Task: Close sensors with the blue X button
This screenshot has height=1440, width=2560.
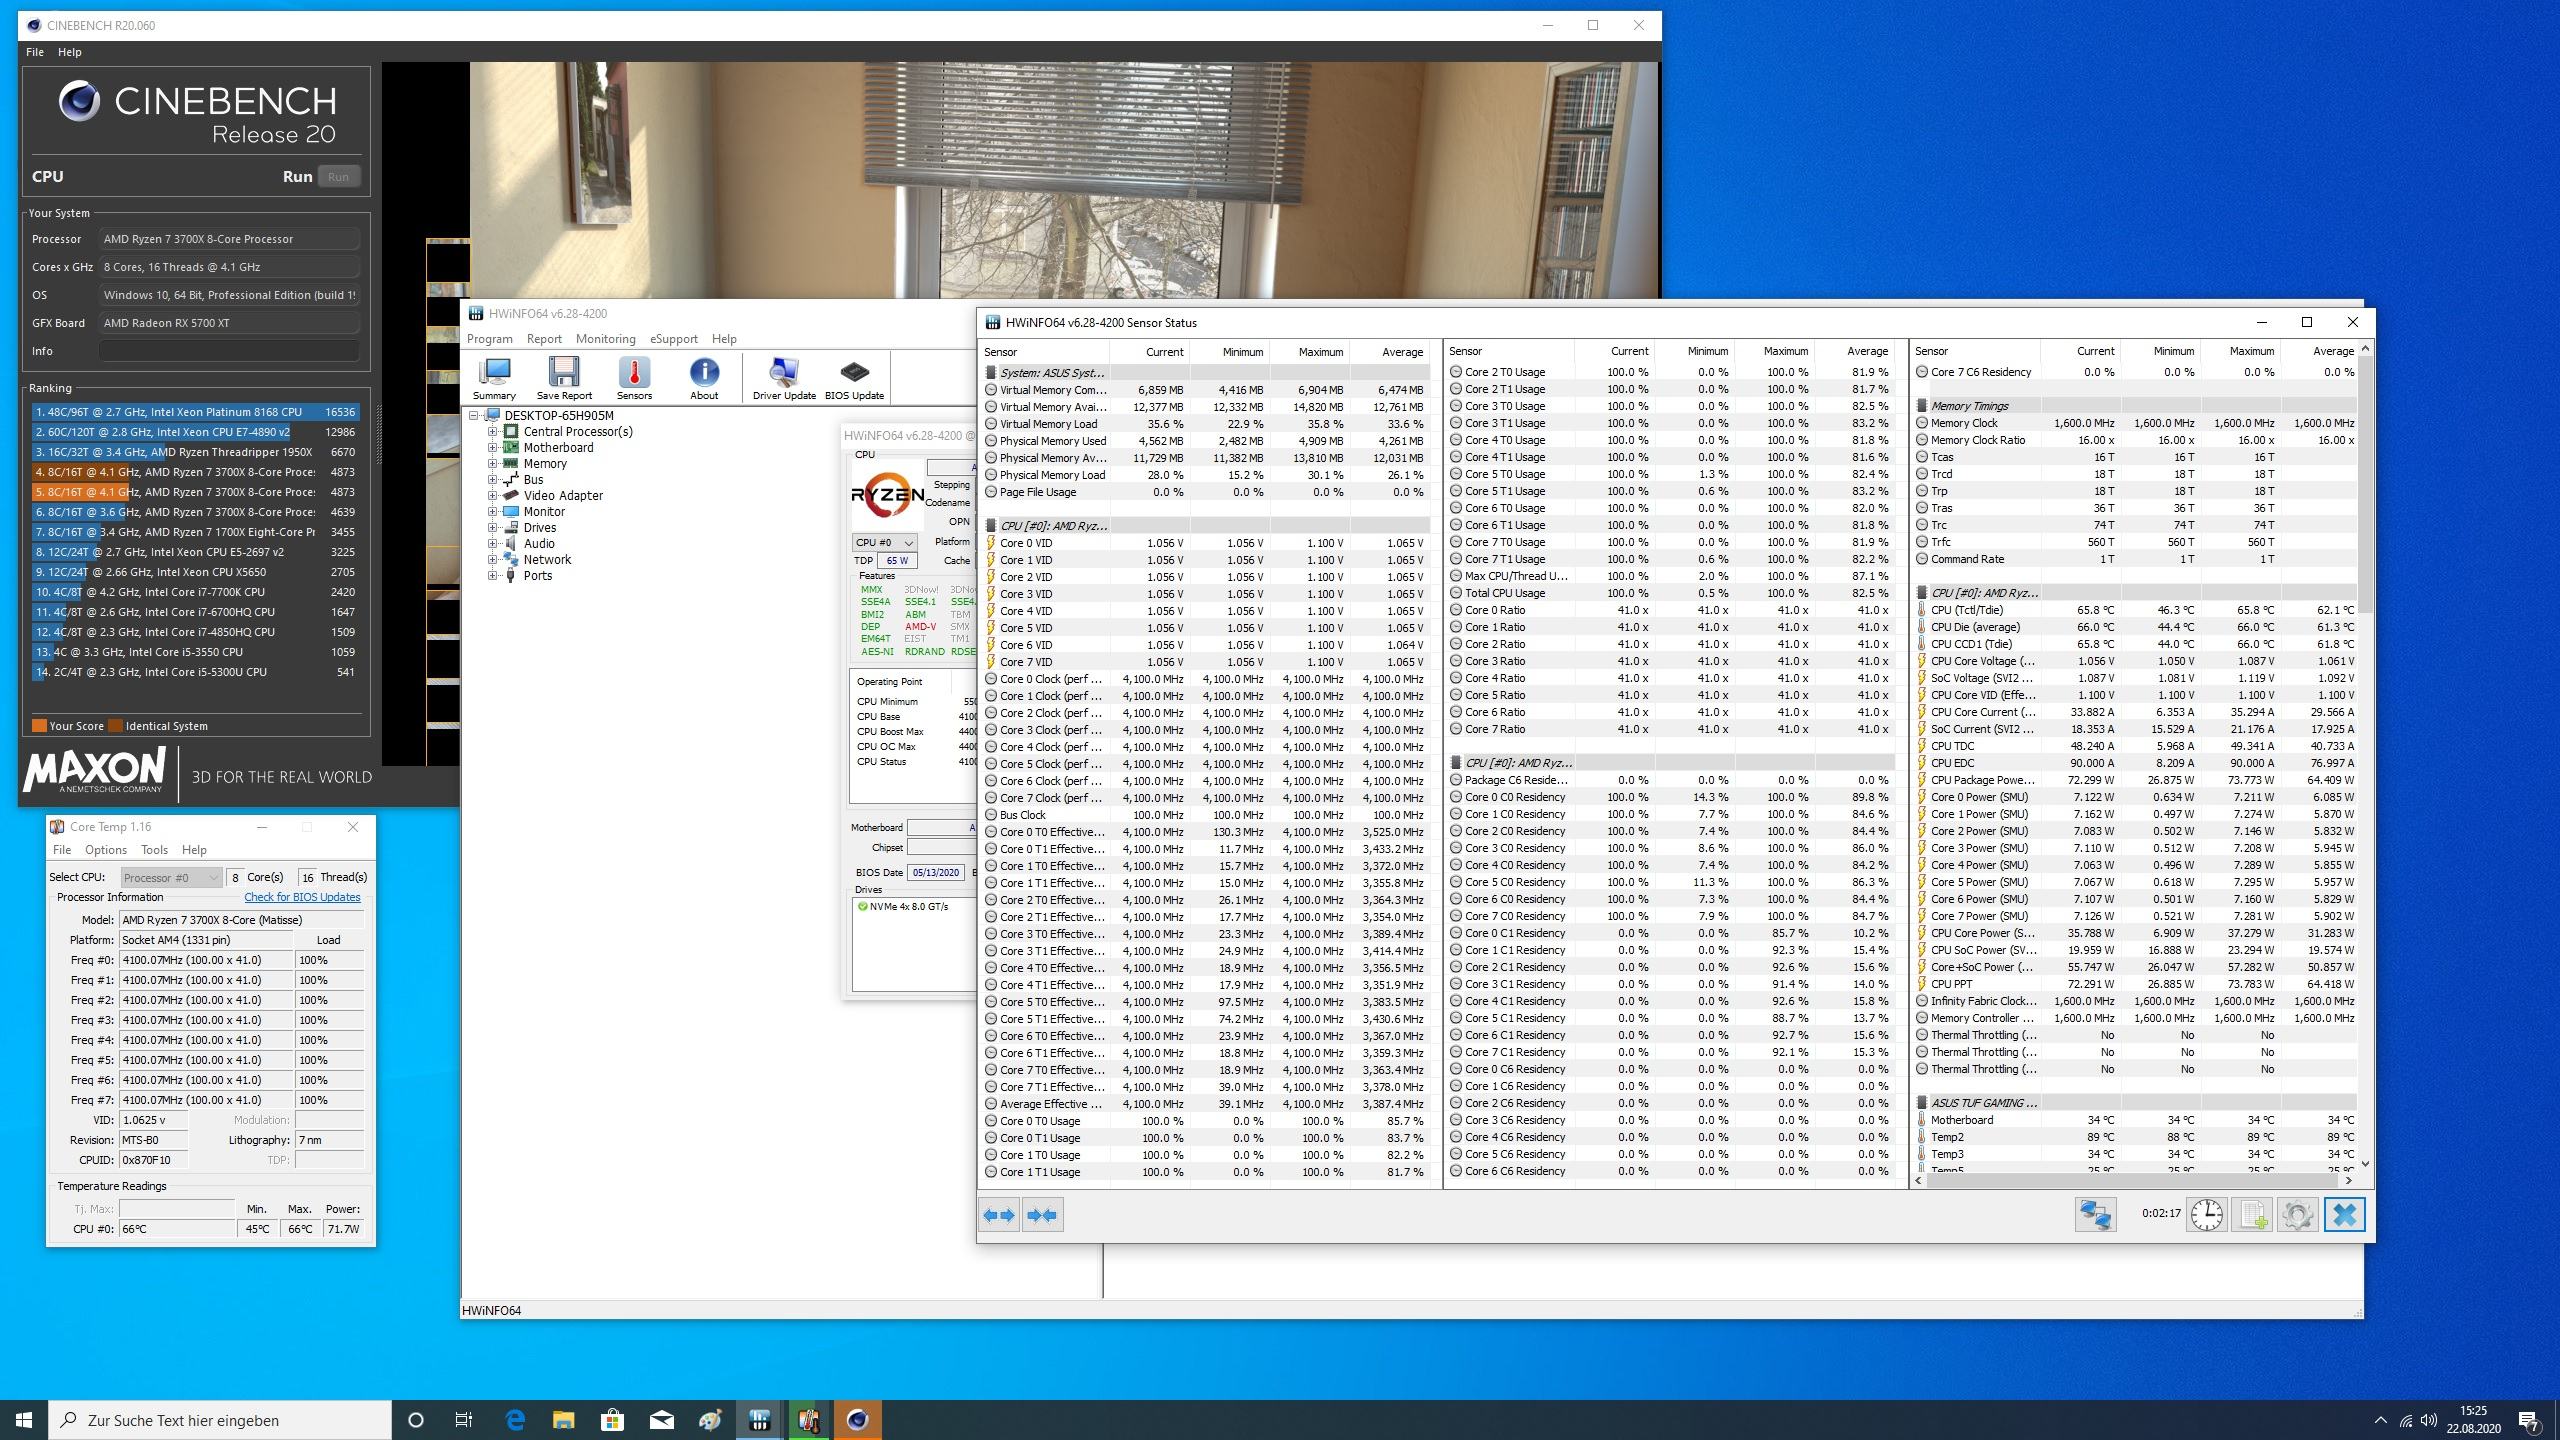Action: tap(2345, 1215)
